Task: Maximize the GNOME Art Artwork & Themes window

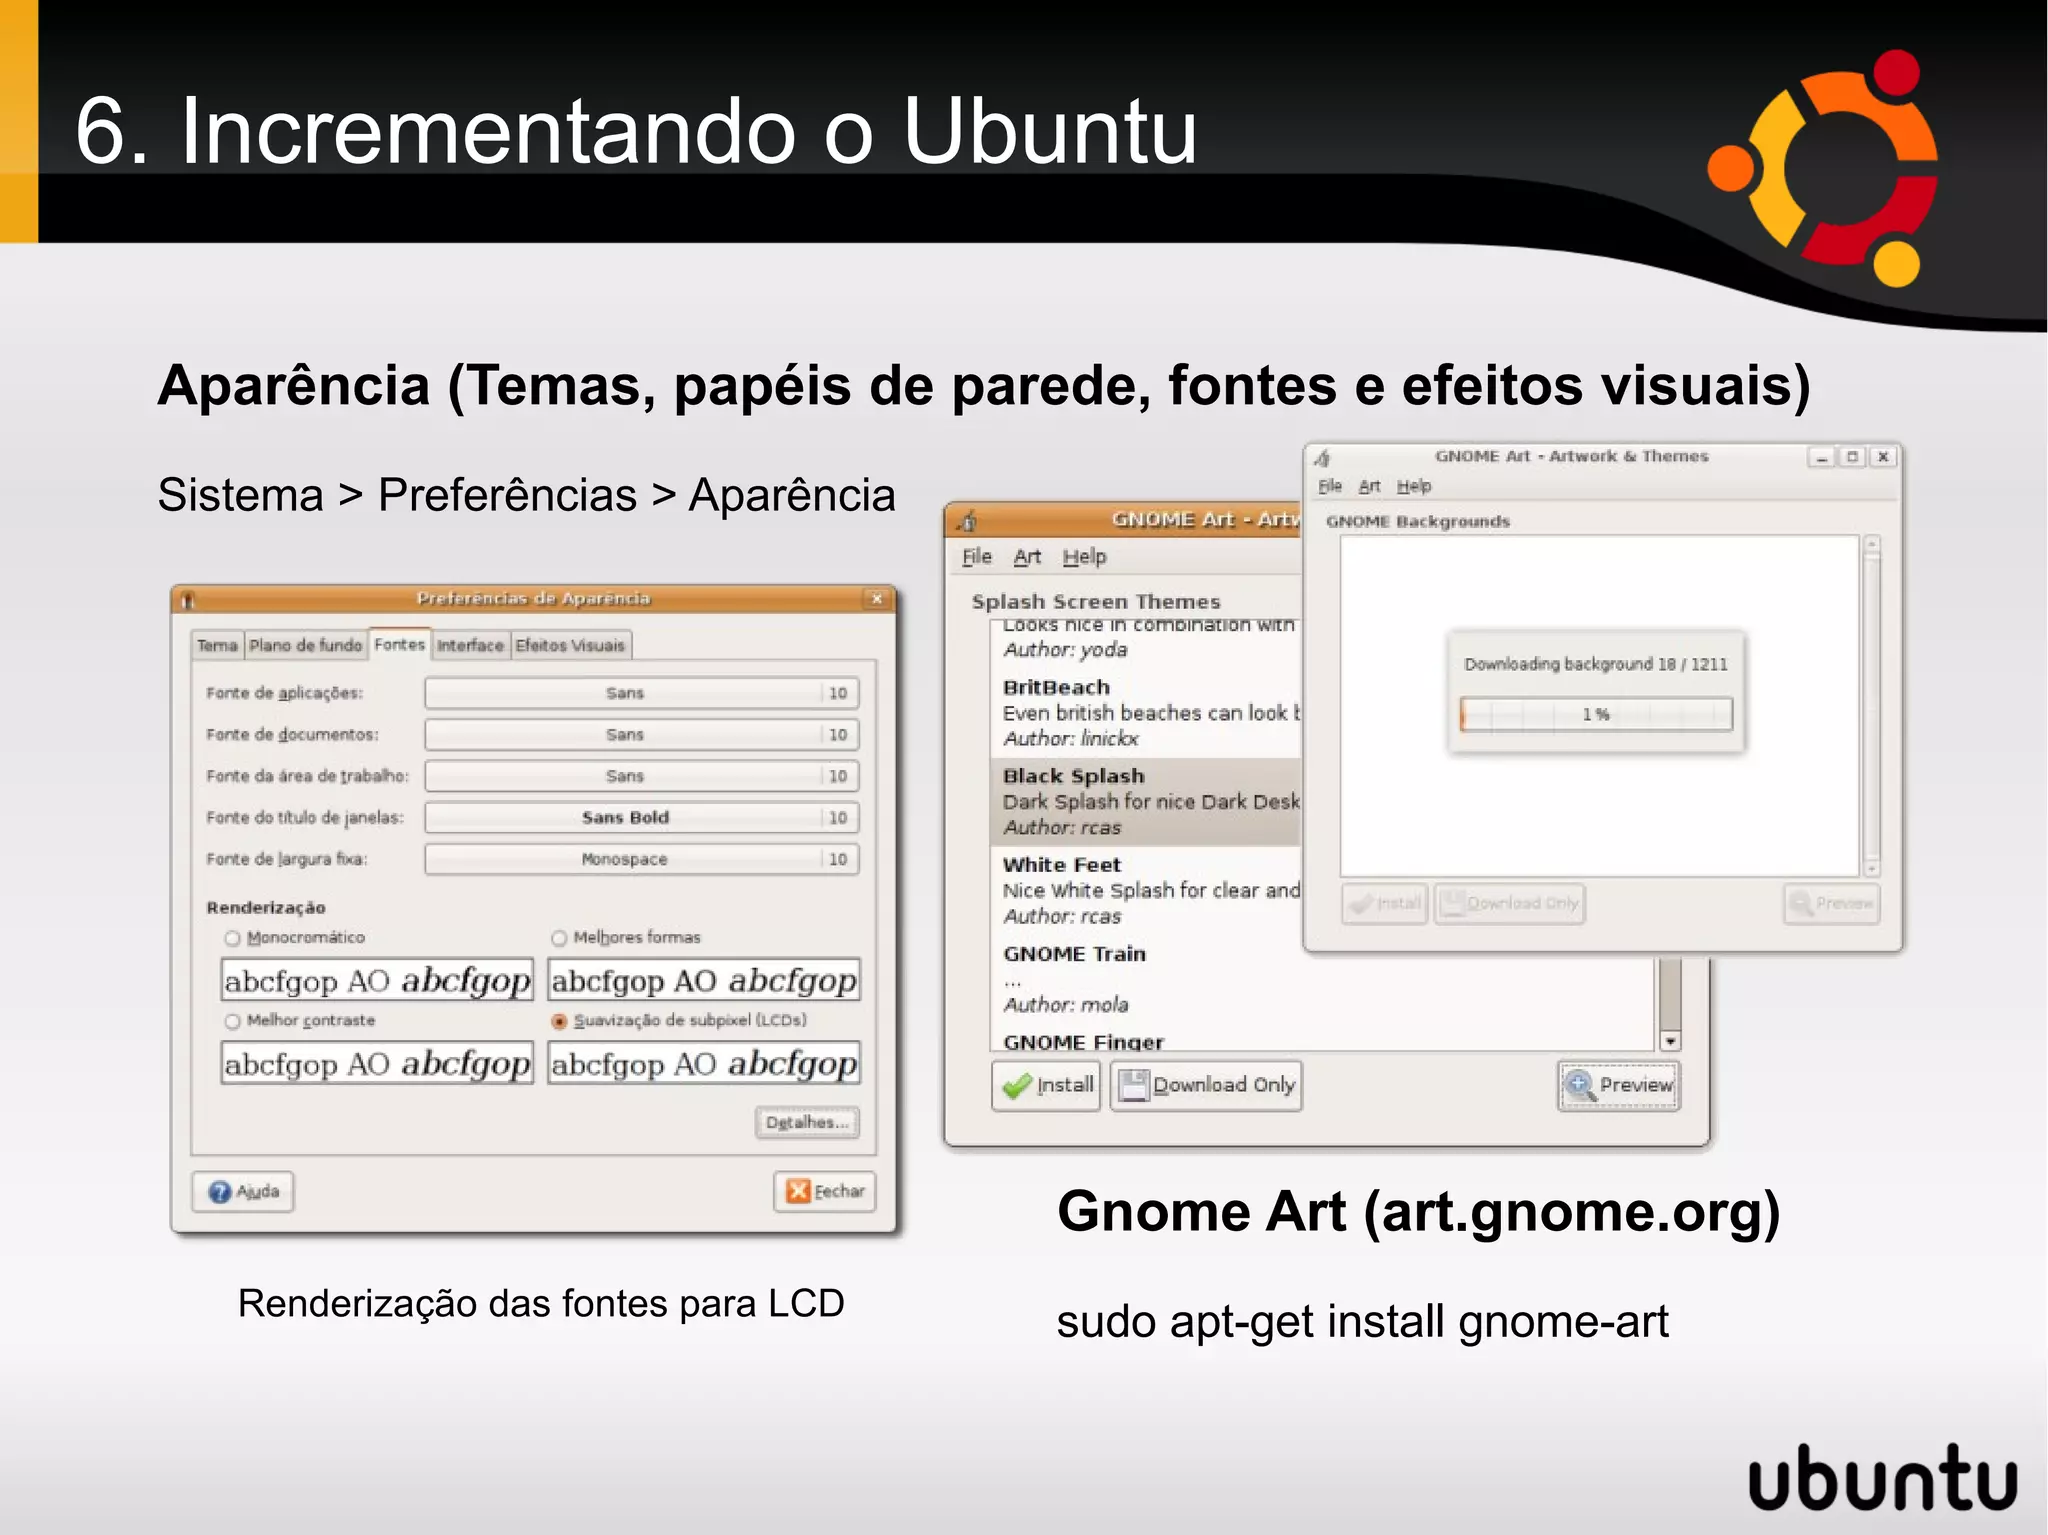Action: [x=1852, y=457]
